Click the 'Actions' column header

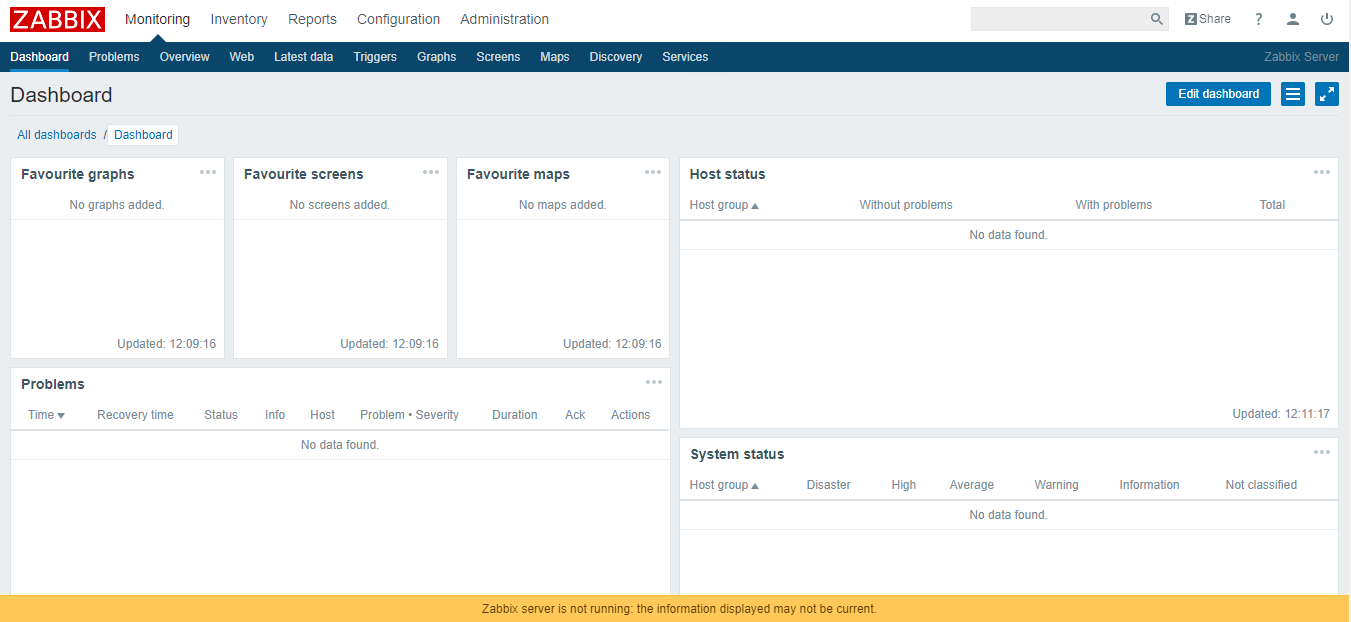point(631,415)
